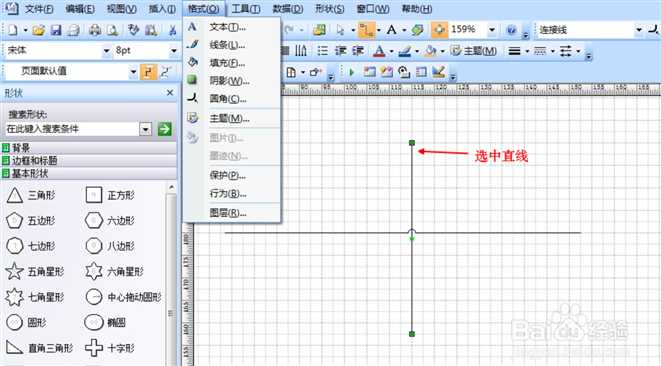Click the increase indent icon
Viewport: 661px width, 366px height.
358,51
